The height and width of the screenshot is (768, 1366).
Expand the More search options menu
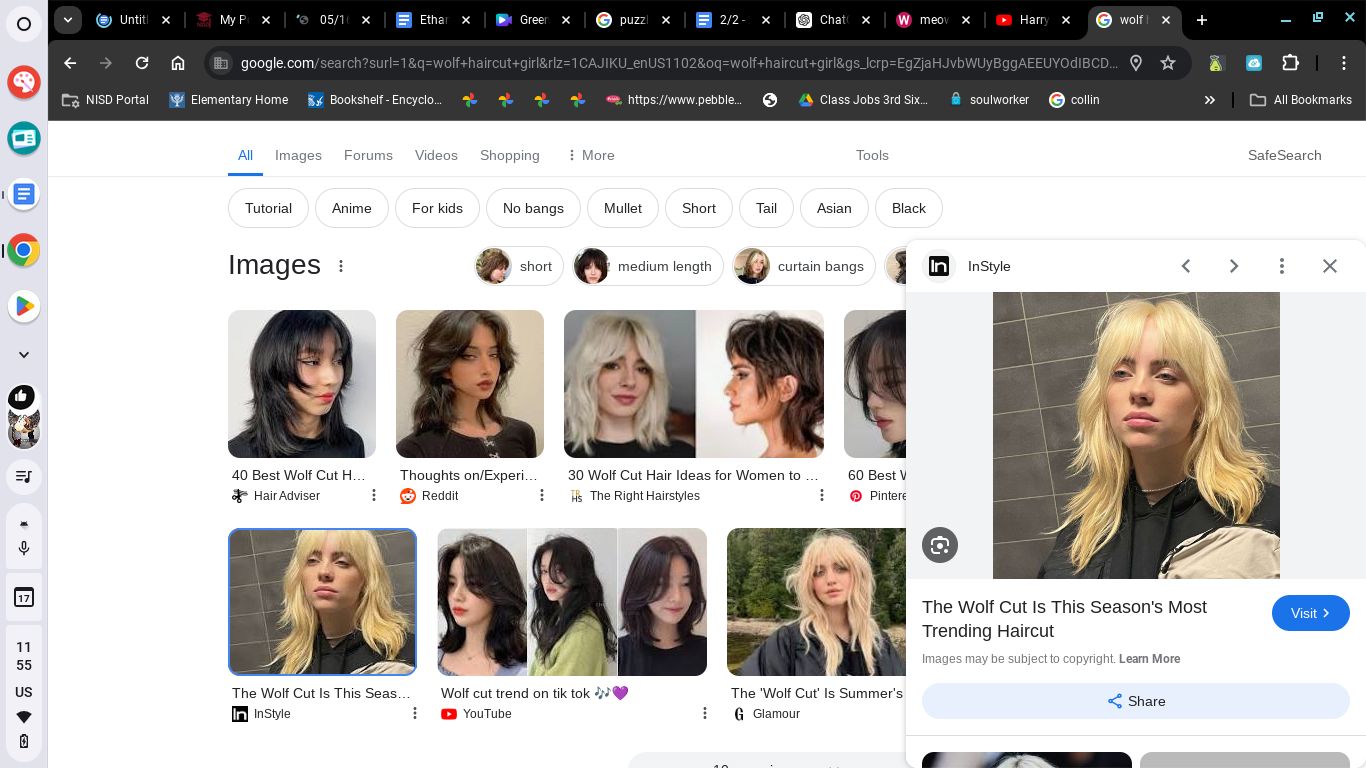coord(590,155)
